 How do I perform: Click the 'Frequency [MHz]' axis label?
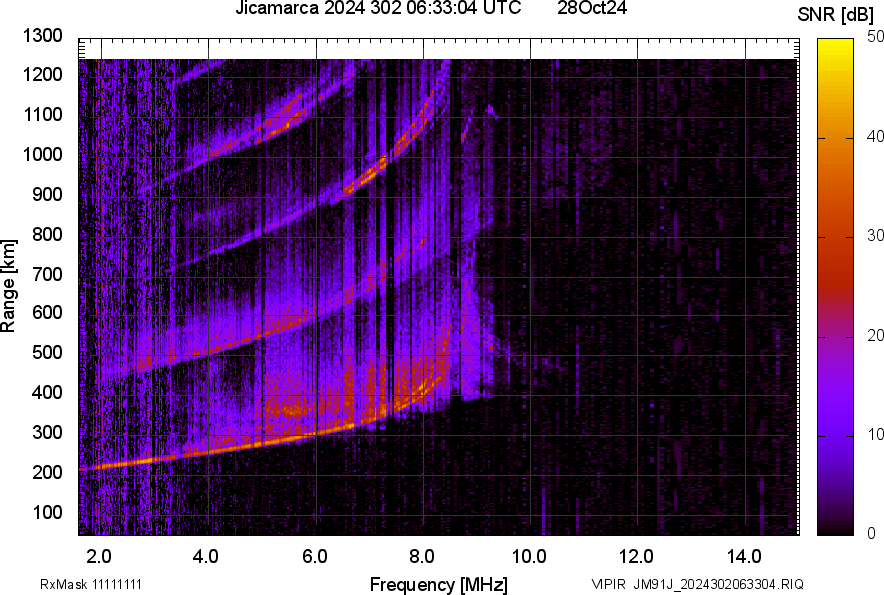439,584
